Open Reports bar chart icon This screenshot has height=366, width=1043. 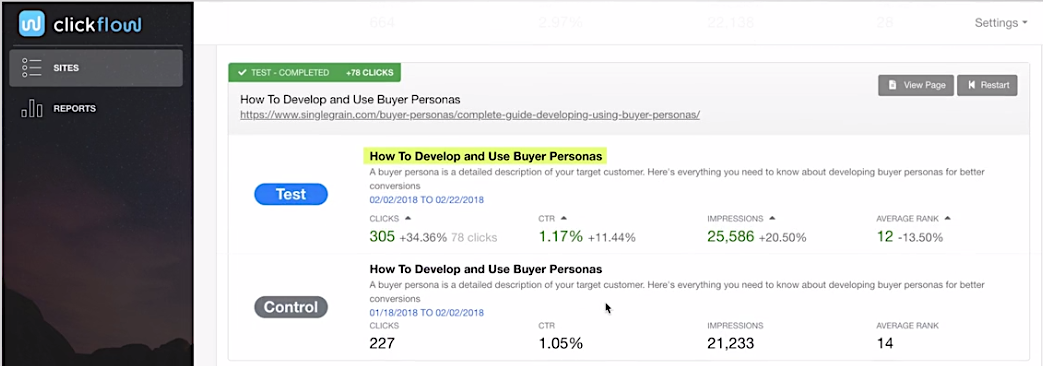coord(32,108)
